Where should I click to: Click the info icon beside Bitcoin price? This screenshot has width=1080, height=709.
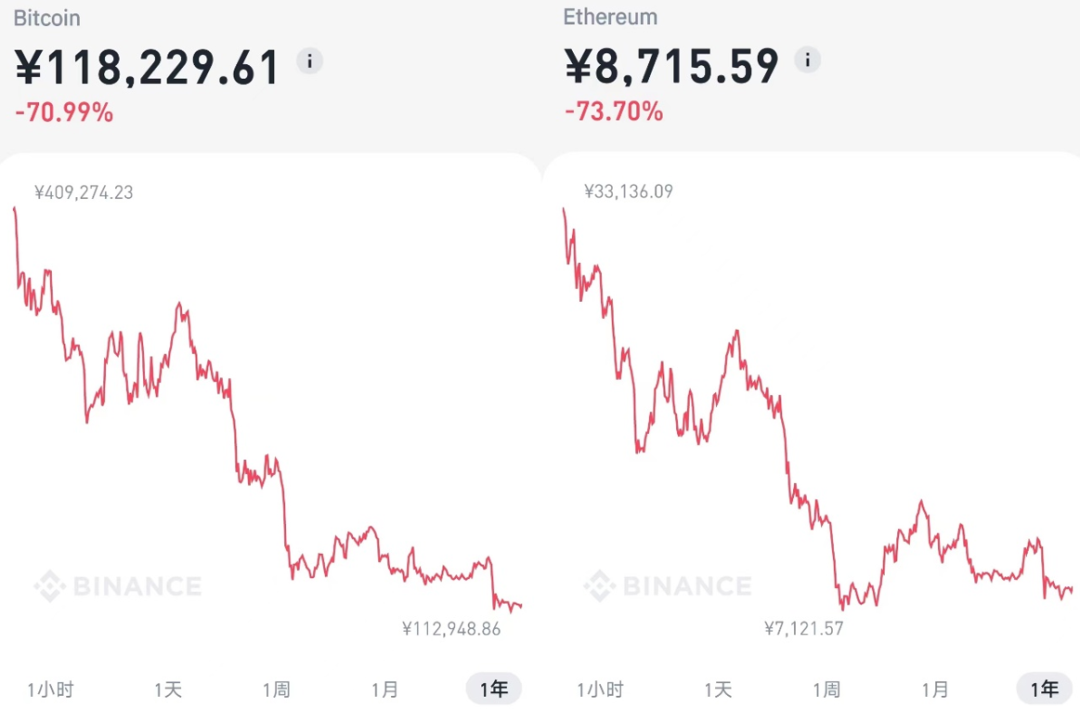309,61
